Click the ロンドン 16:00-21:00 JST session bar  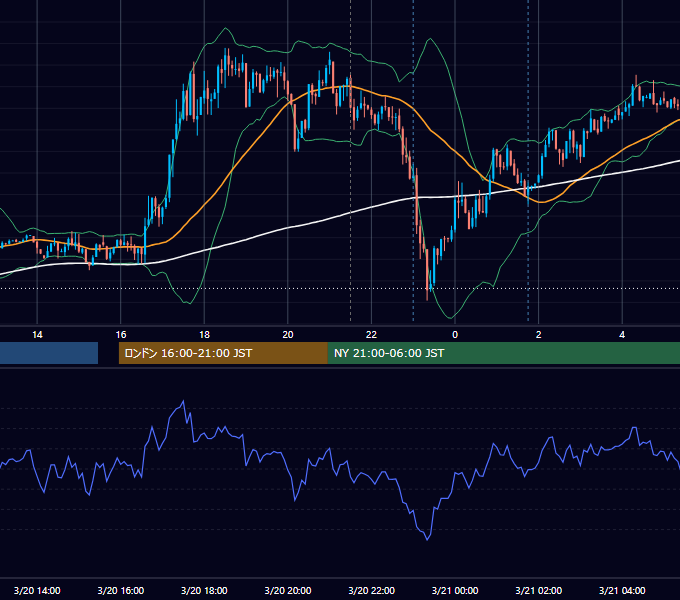tap(223, 353)
